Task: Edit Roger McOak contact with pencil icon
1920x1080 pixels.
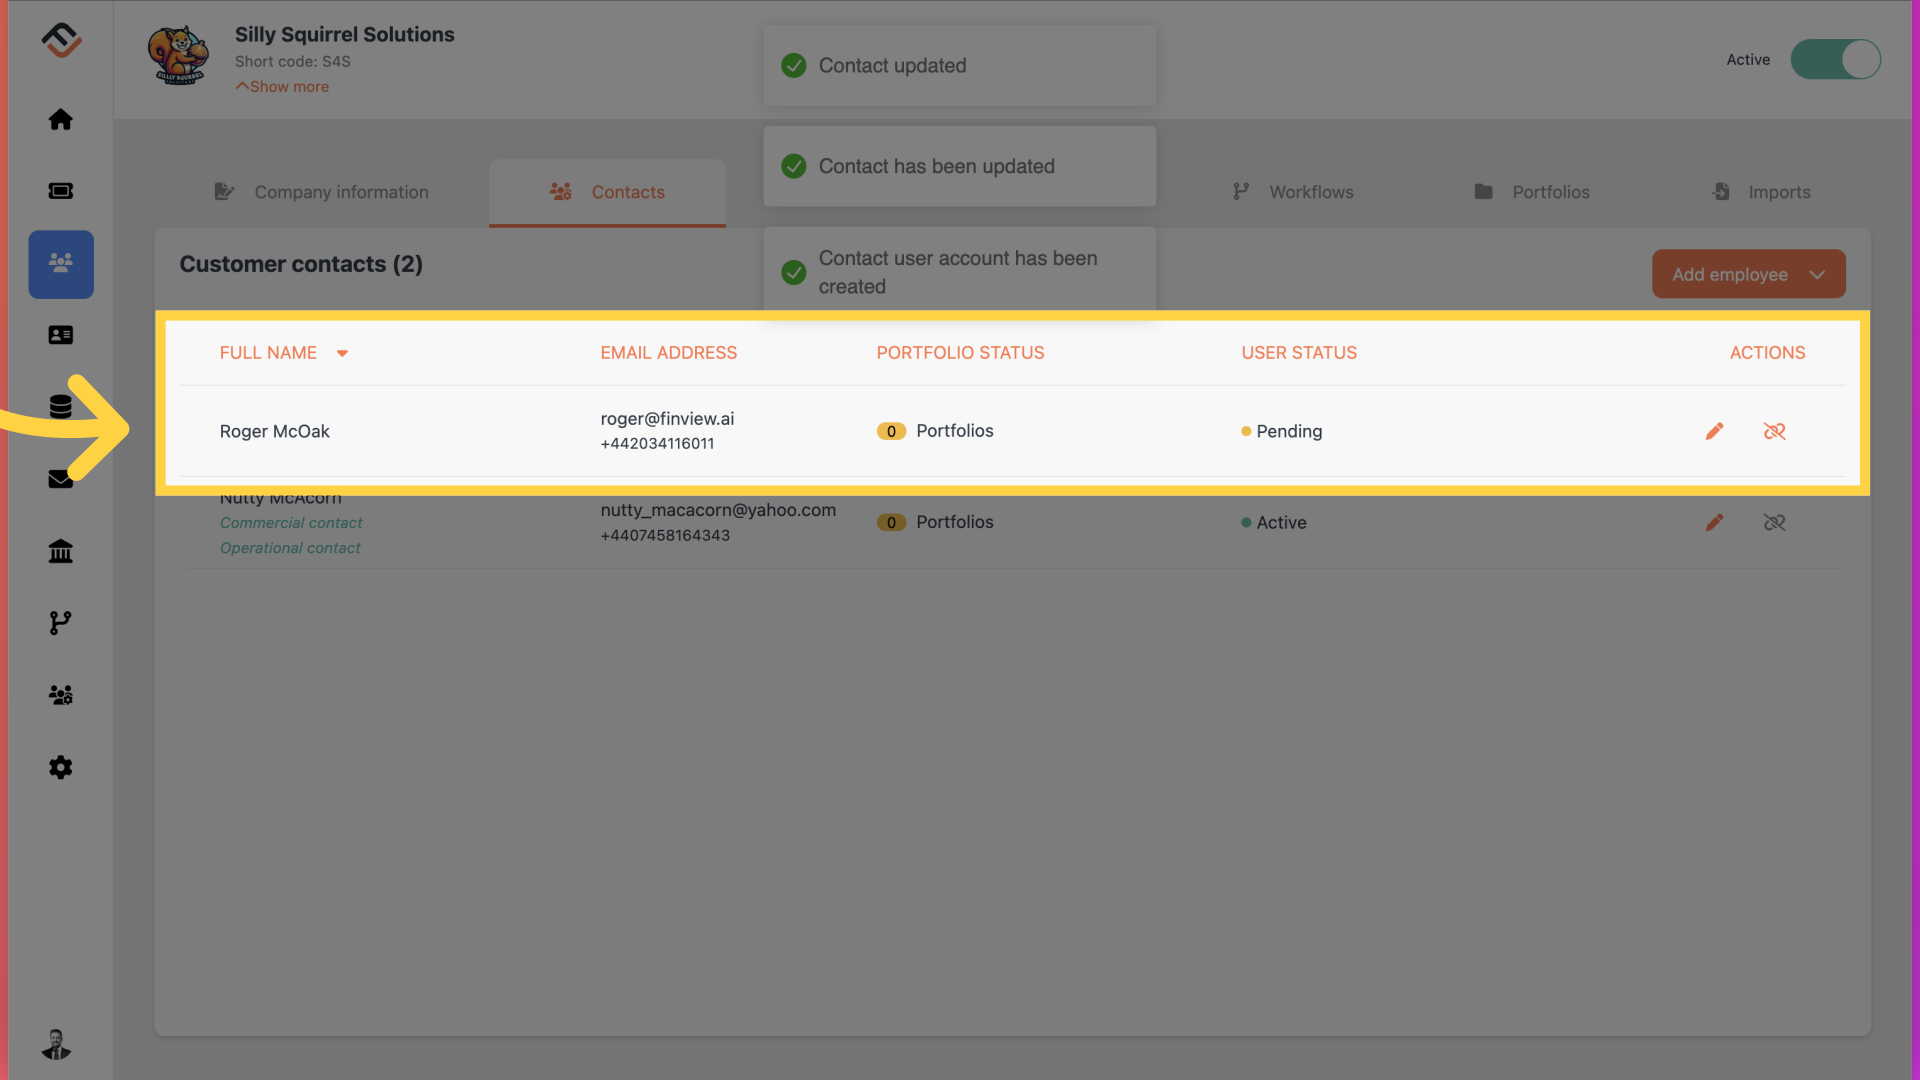Action: 1714,431
